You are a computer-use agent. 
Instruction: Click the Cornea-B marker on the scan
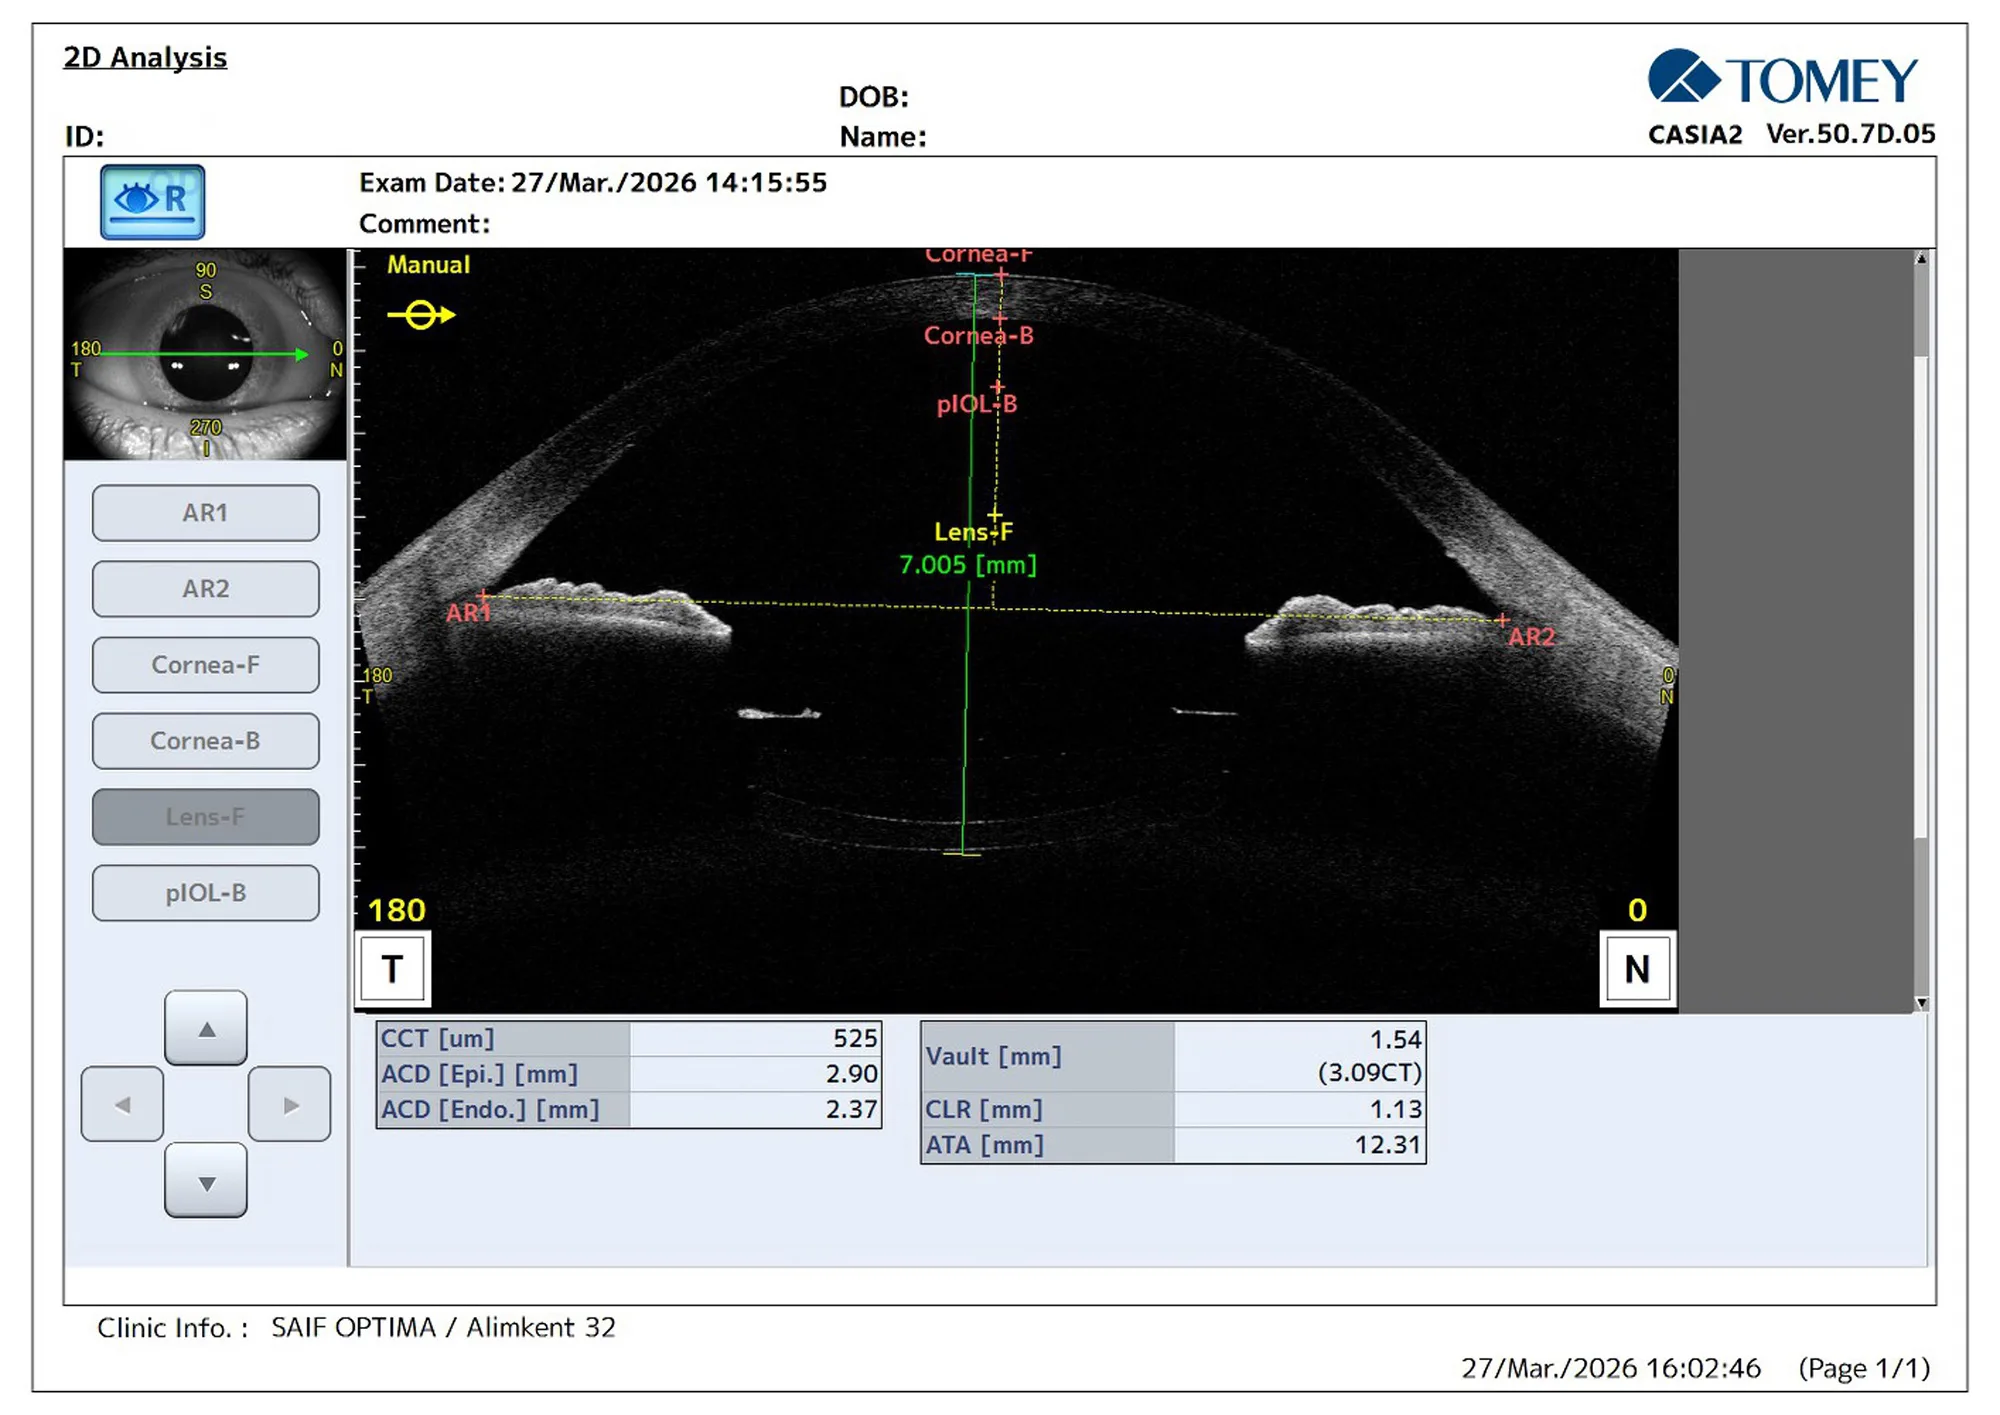coord(999,319)
